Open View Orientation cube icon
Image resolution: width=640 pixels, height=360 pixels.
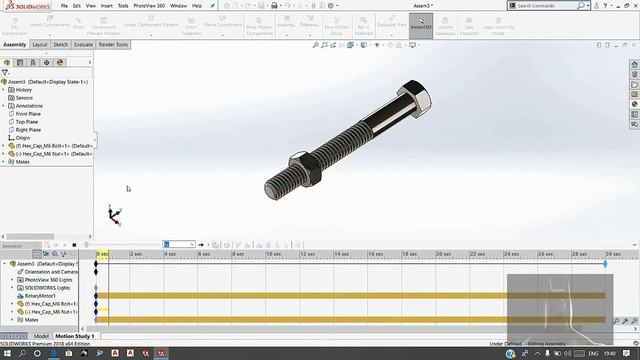pyautogui.click(x=351, y=45)
